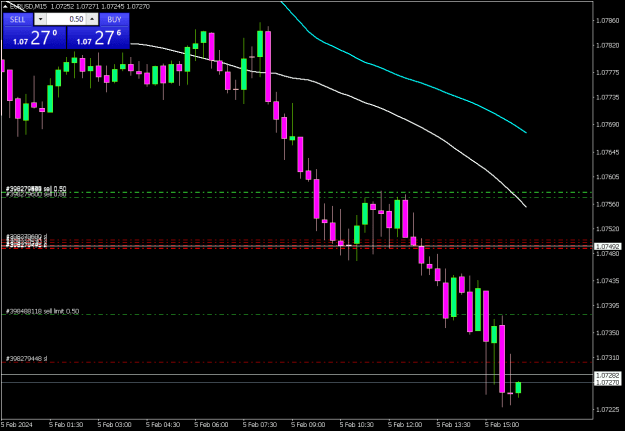Click the 5 Feb 2024 date label
The width and height of the screenshot is (625, 431).
17,425
